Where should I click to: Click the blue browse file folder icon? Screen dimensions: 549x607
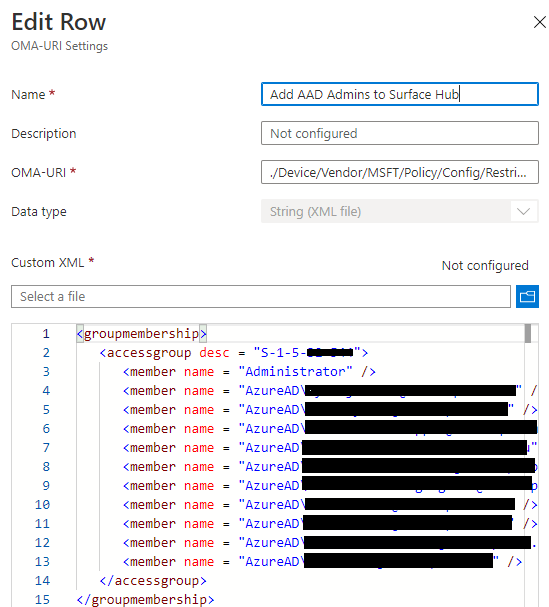point(527,297)
